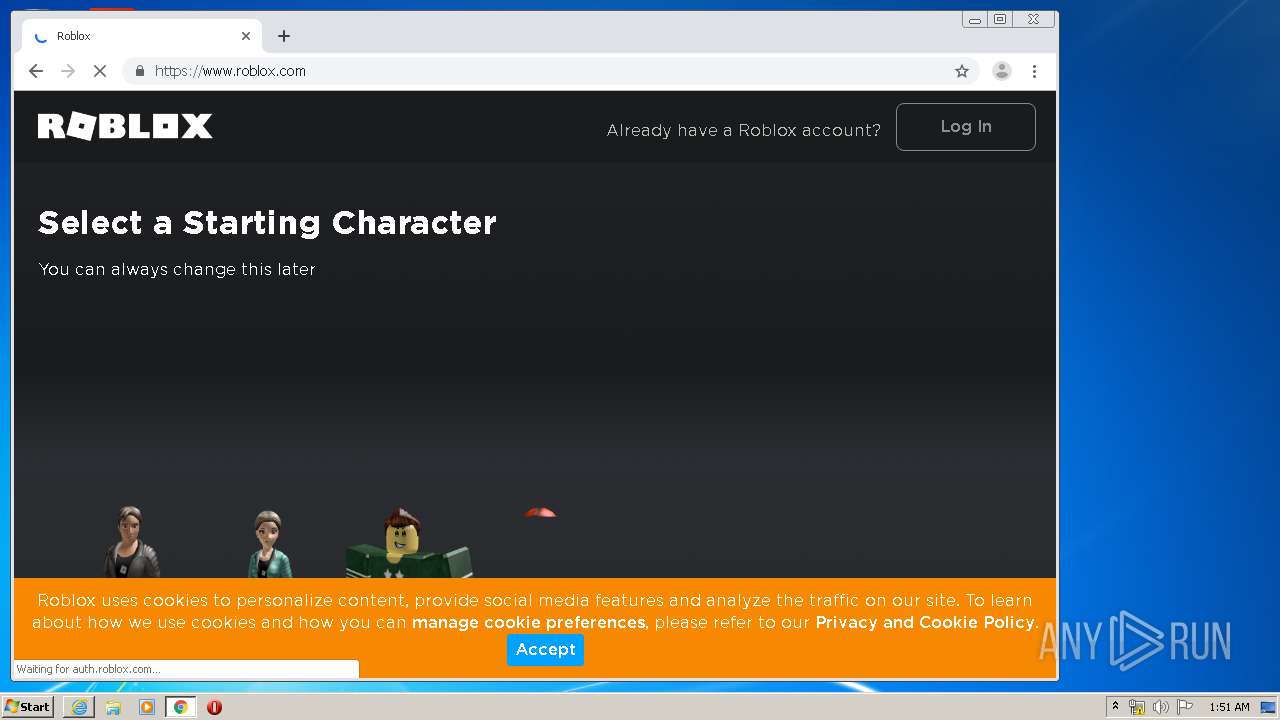Click the 'Waiting for auth.roblox.com' status text
Viewport: 1280px width, 720px height.
pos(88,669)
